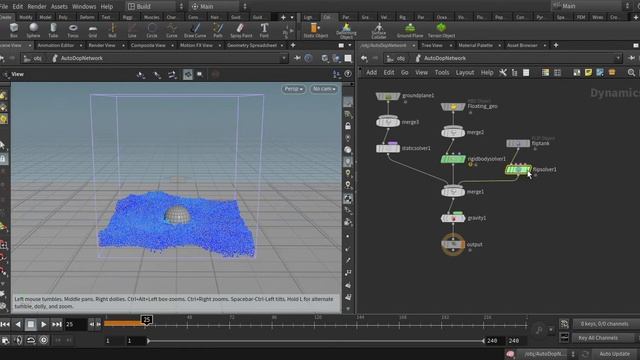The width and height of the screenshot is (640, 360).
Task: Select the Path shelf tool
Action: coord(218,30)
